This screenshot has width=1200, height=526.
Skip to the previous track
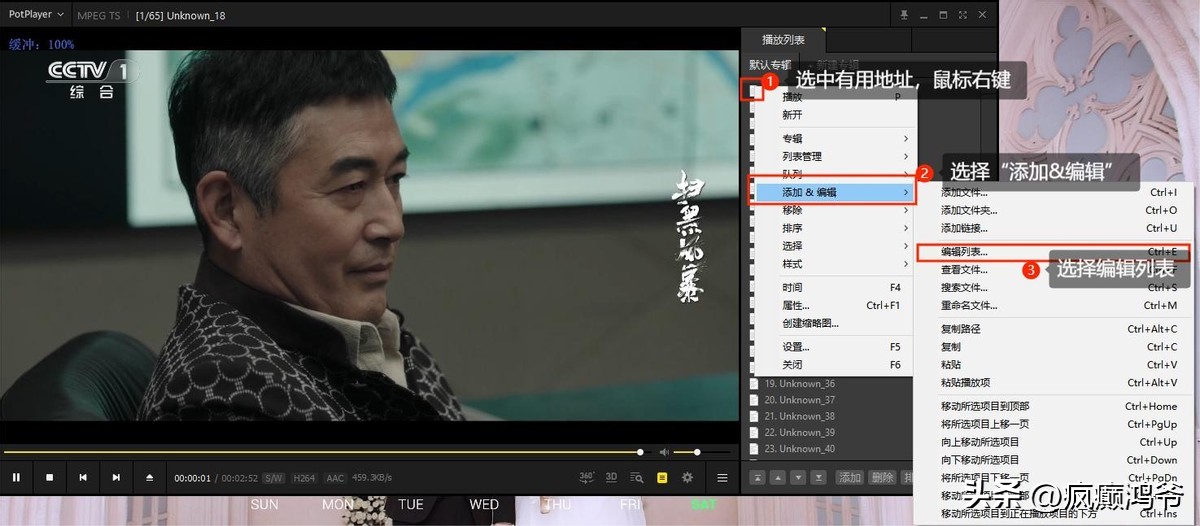(x=83, y=478)
